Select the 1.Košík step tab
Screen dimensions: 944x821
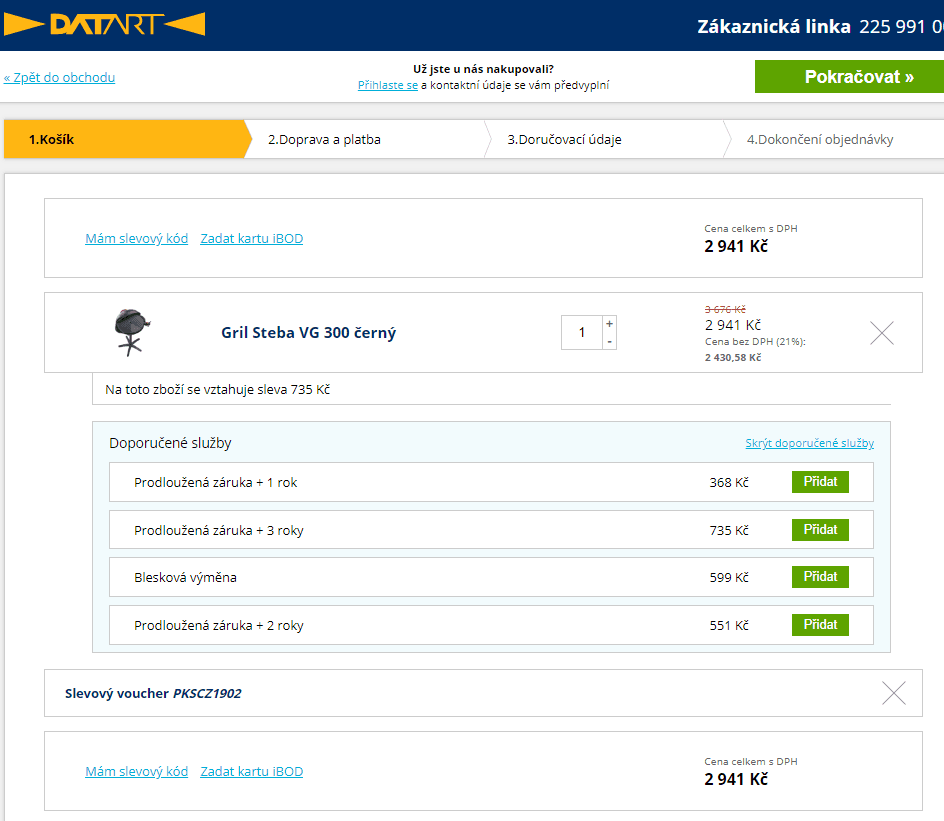pyautogui.click(x=126, y=139)
